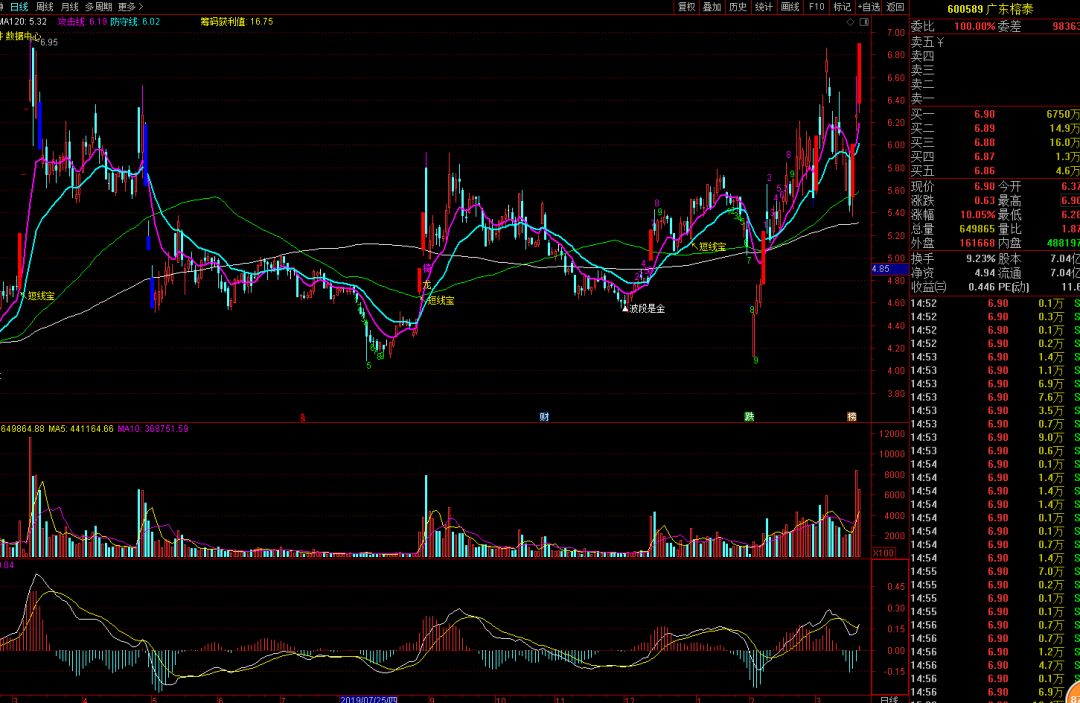The width and height of the screenshot is (1080, 703).
Task: Select the 月线 monthly period
Action: click(x=70, y=6)
